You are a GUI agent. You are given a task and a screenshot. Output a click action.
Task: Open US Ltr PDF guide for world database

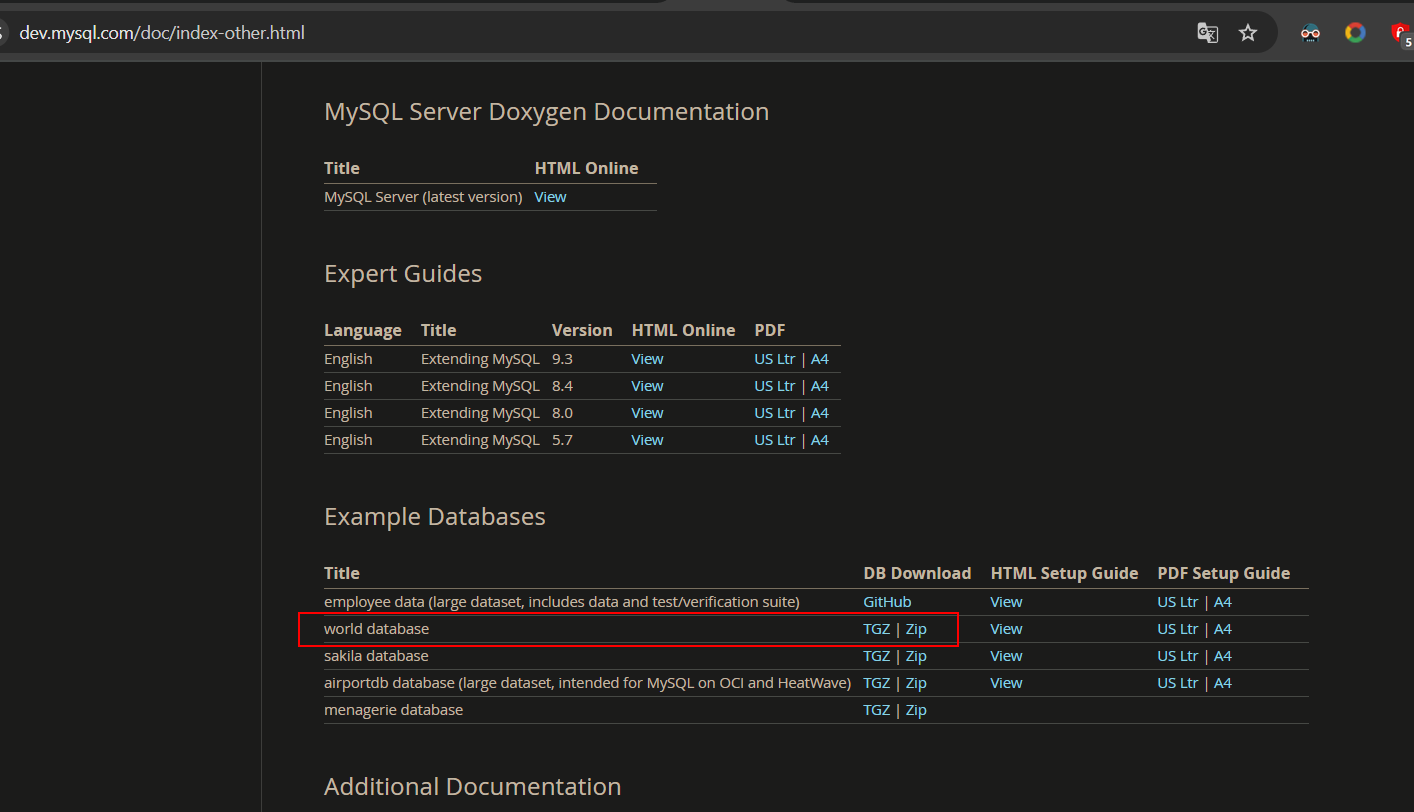pos(1178,629)
